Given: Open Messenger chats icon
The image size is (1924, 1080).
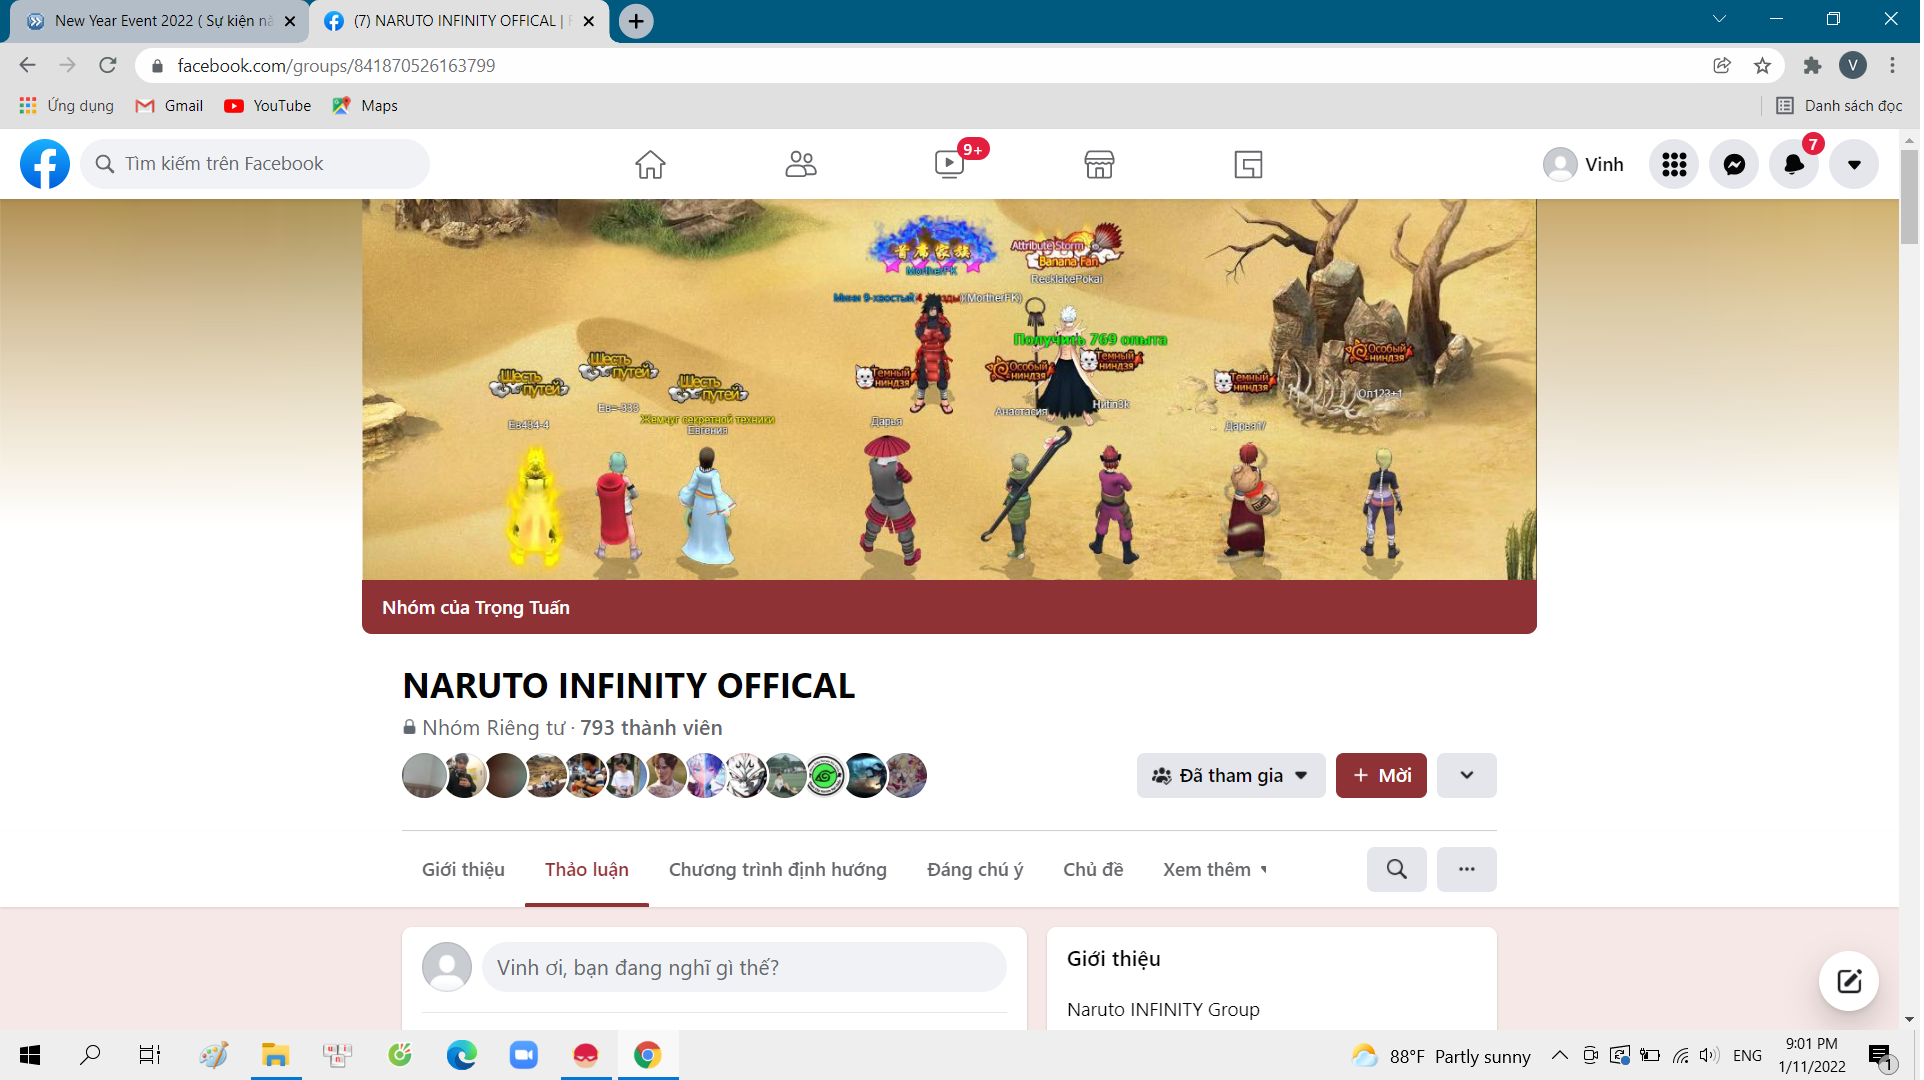Looking at the screenshot, I should [x=1734, y=164].
